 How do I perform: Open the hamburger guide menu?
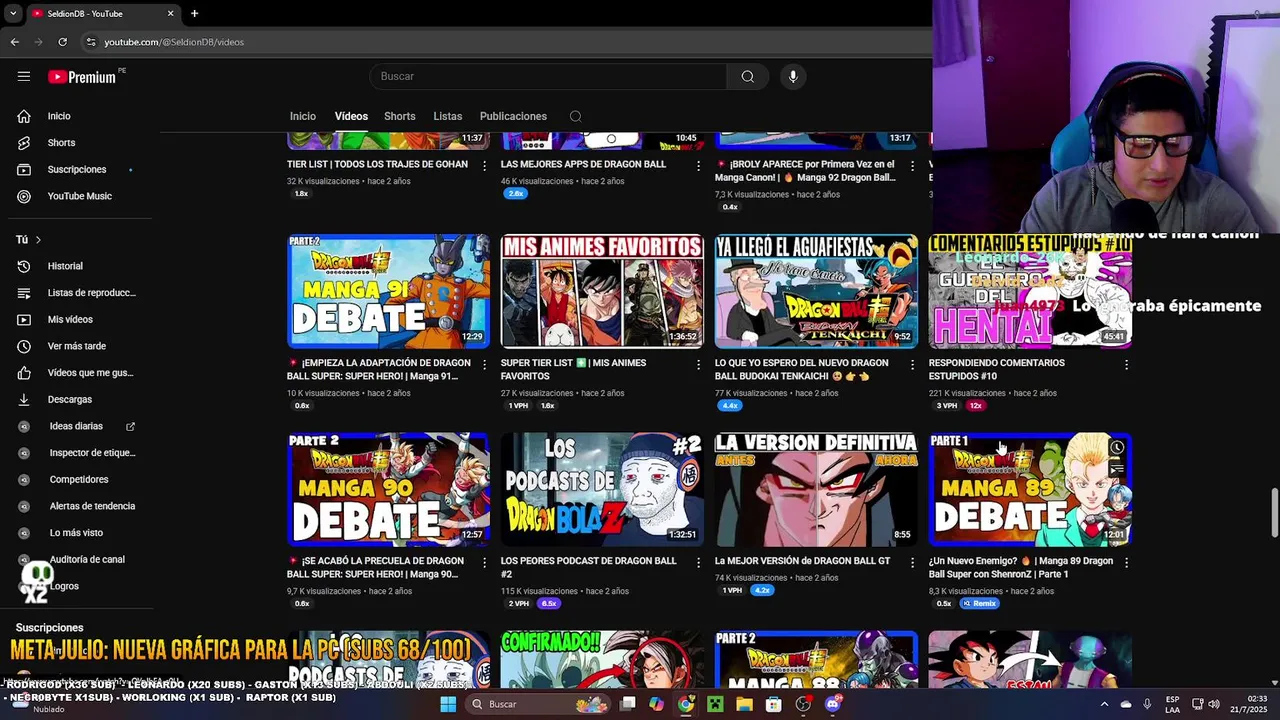pyautogui.click(x=24, y=76)
